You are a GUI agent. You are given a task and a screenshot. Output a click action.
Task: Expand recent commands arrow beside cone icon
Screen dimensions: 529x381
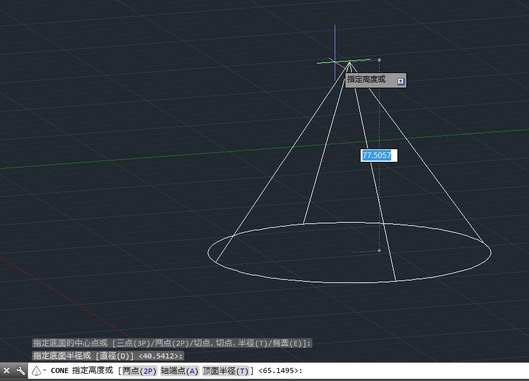pos(45,370)
